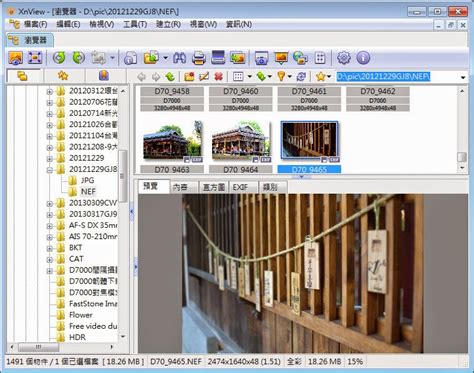This screenshot has width=474, height=373.
Task: Rotate image right with green clockwise icon
Action: point(78,58)
